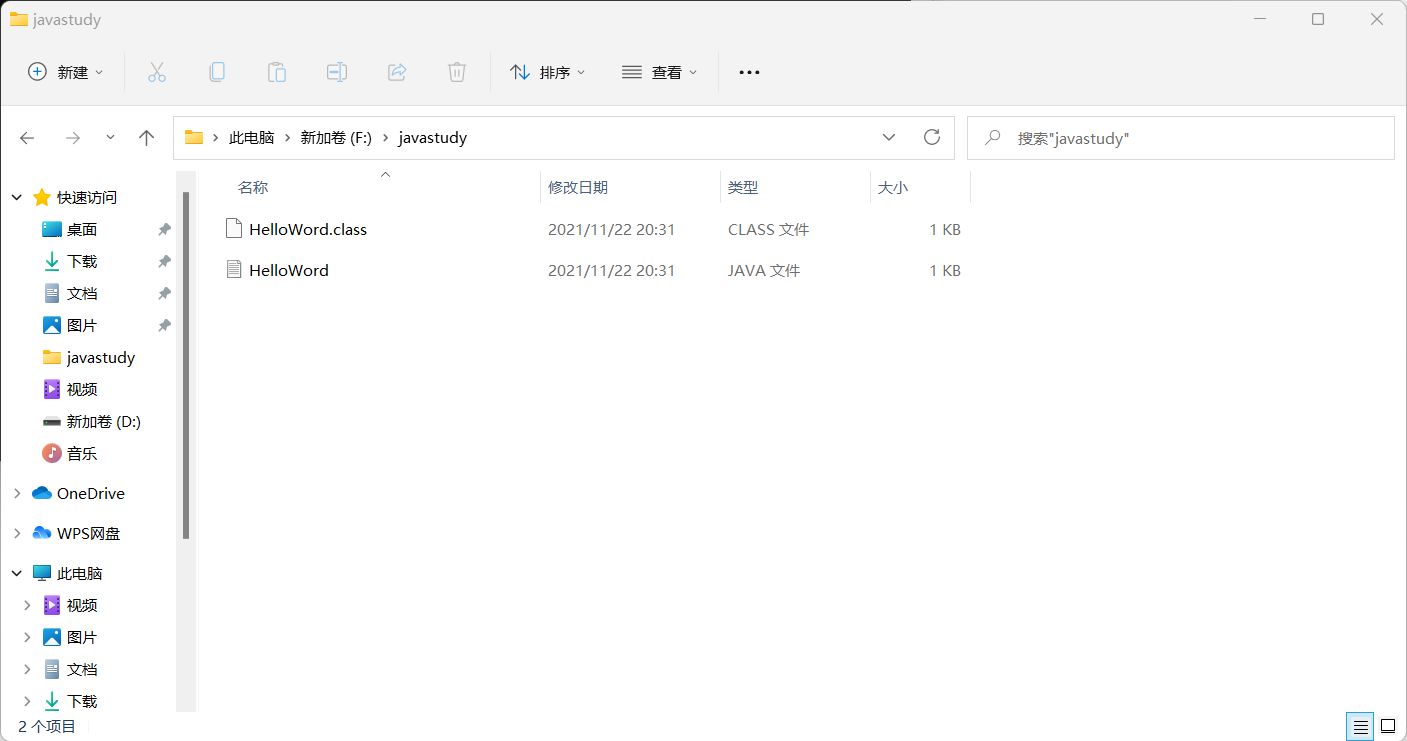Switch to large thumbnails view
The width and height of the screenshot is (1407, 741).
(x=1387, y=726)
